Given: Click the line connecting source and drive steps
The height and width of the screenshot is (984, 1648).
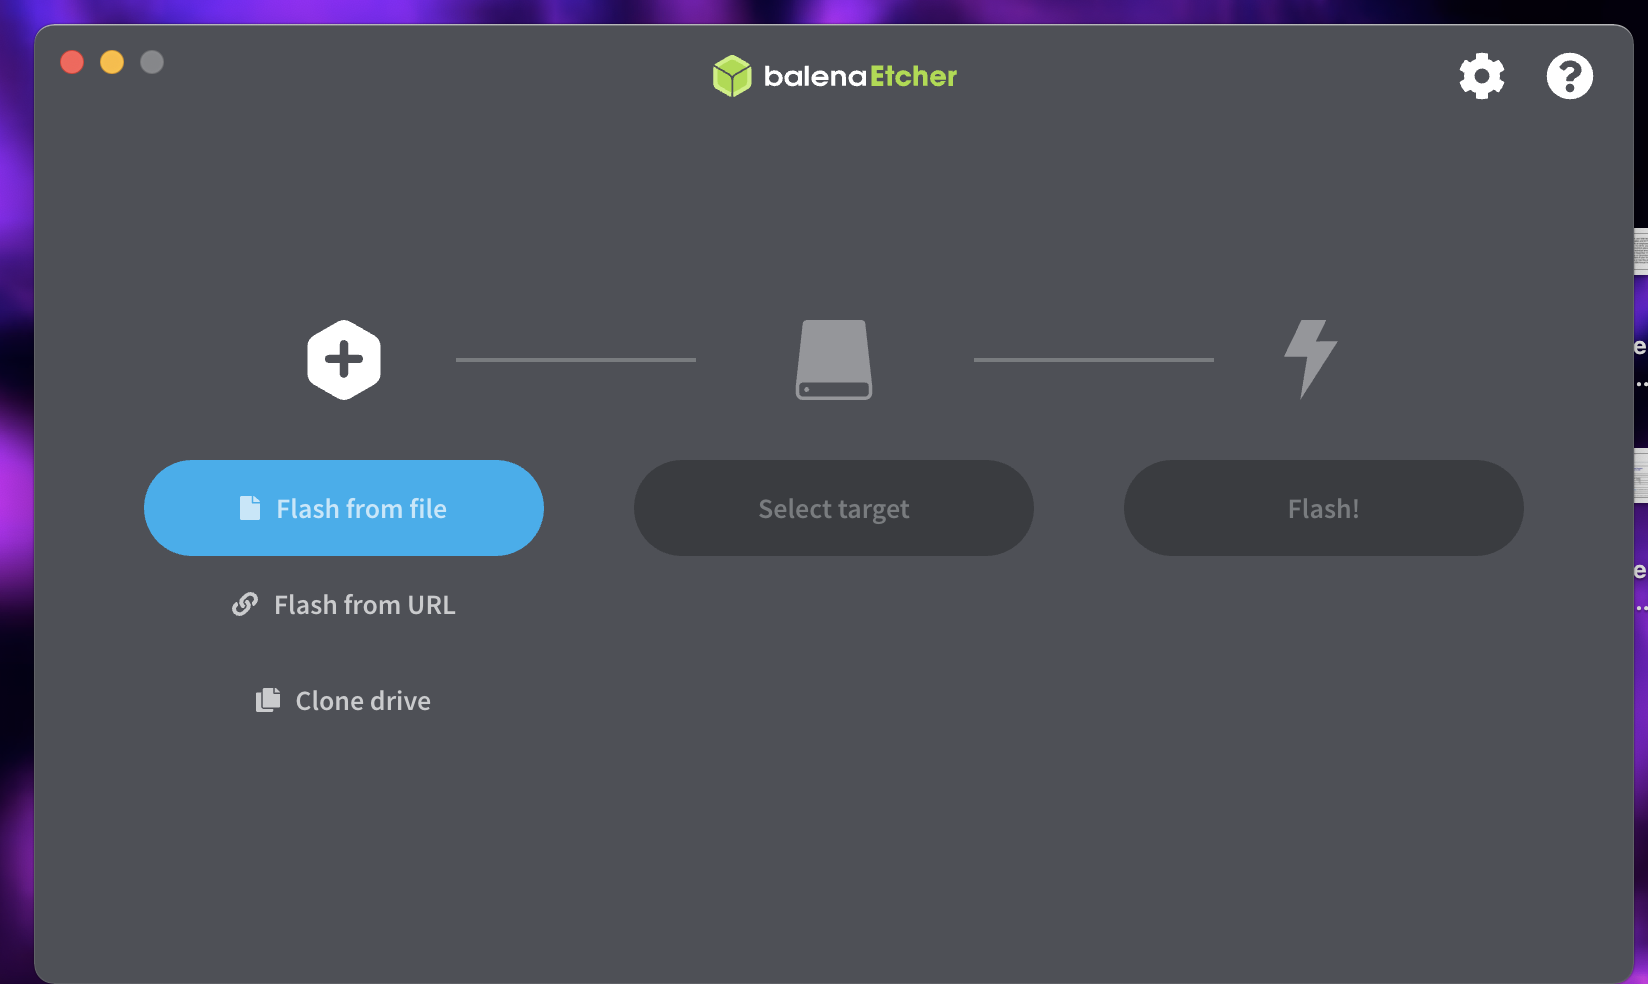Looking at the screenshot, I should (x=576, y=360).
